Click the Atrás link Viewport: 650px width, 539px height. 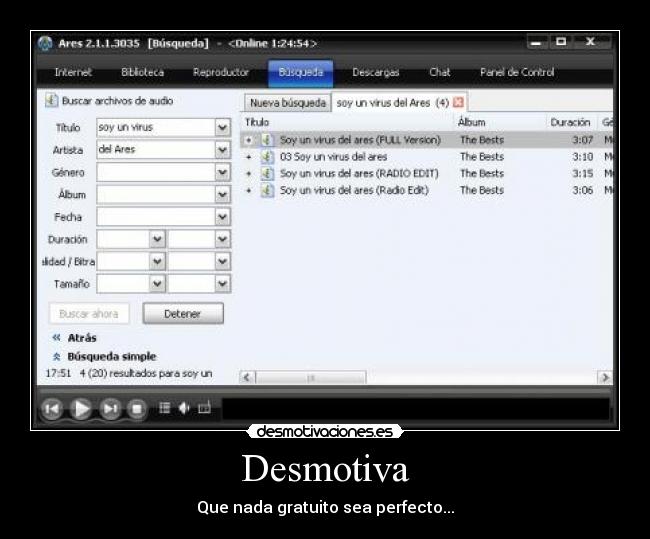(82, 338)
